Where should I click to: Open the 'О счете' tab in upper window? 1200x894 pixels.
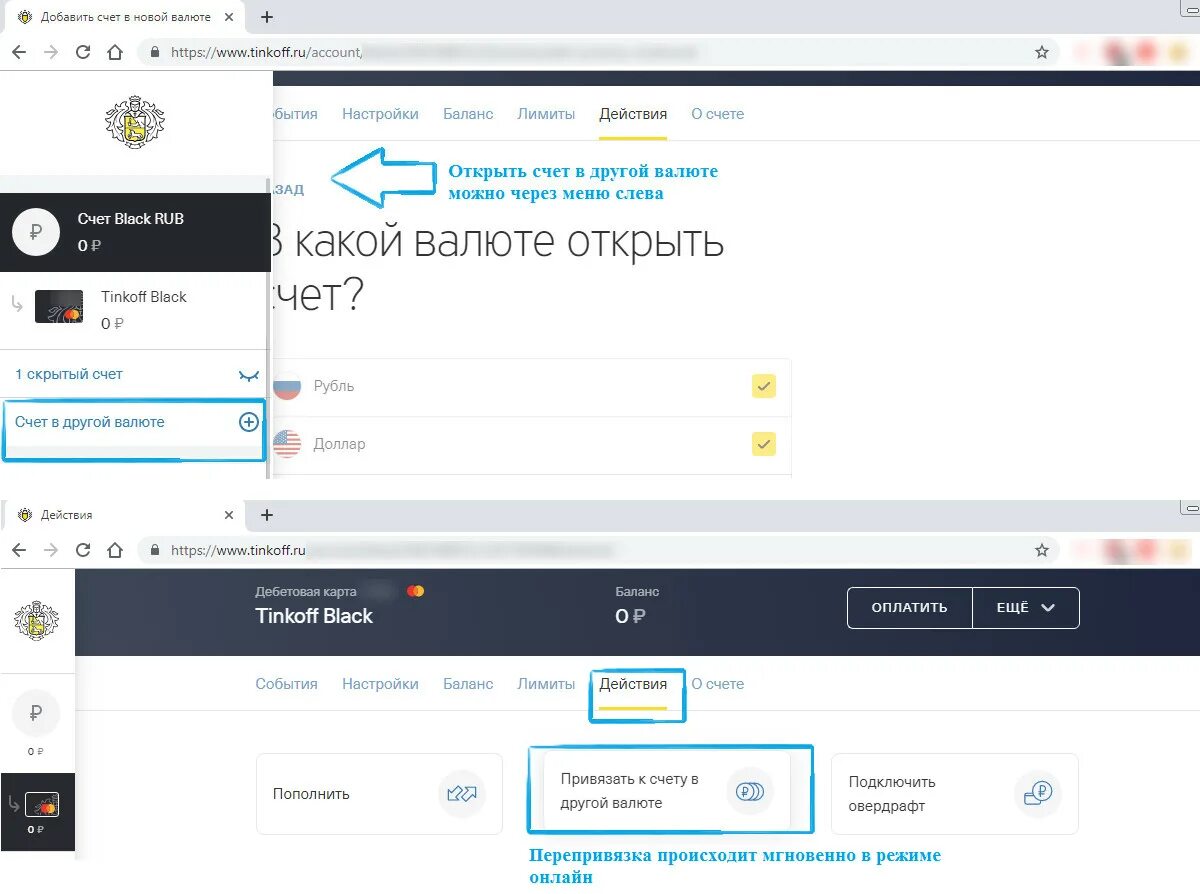(x=718, y=114)
